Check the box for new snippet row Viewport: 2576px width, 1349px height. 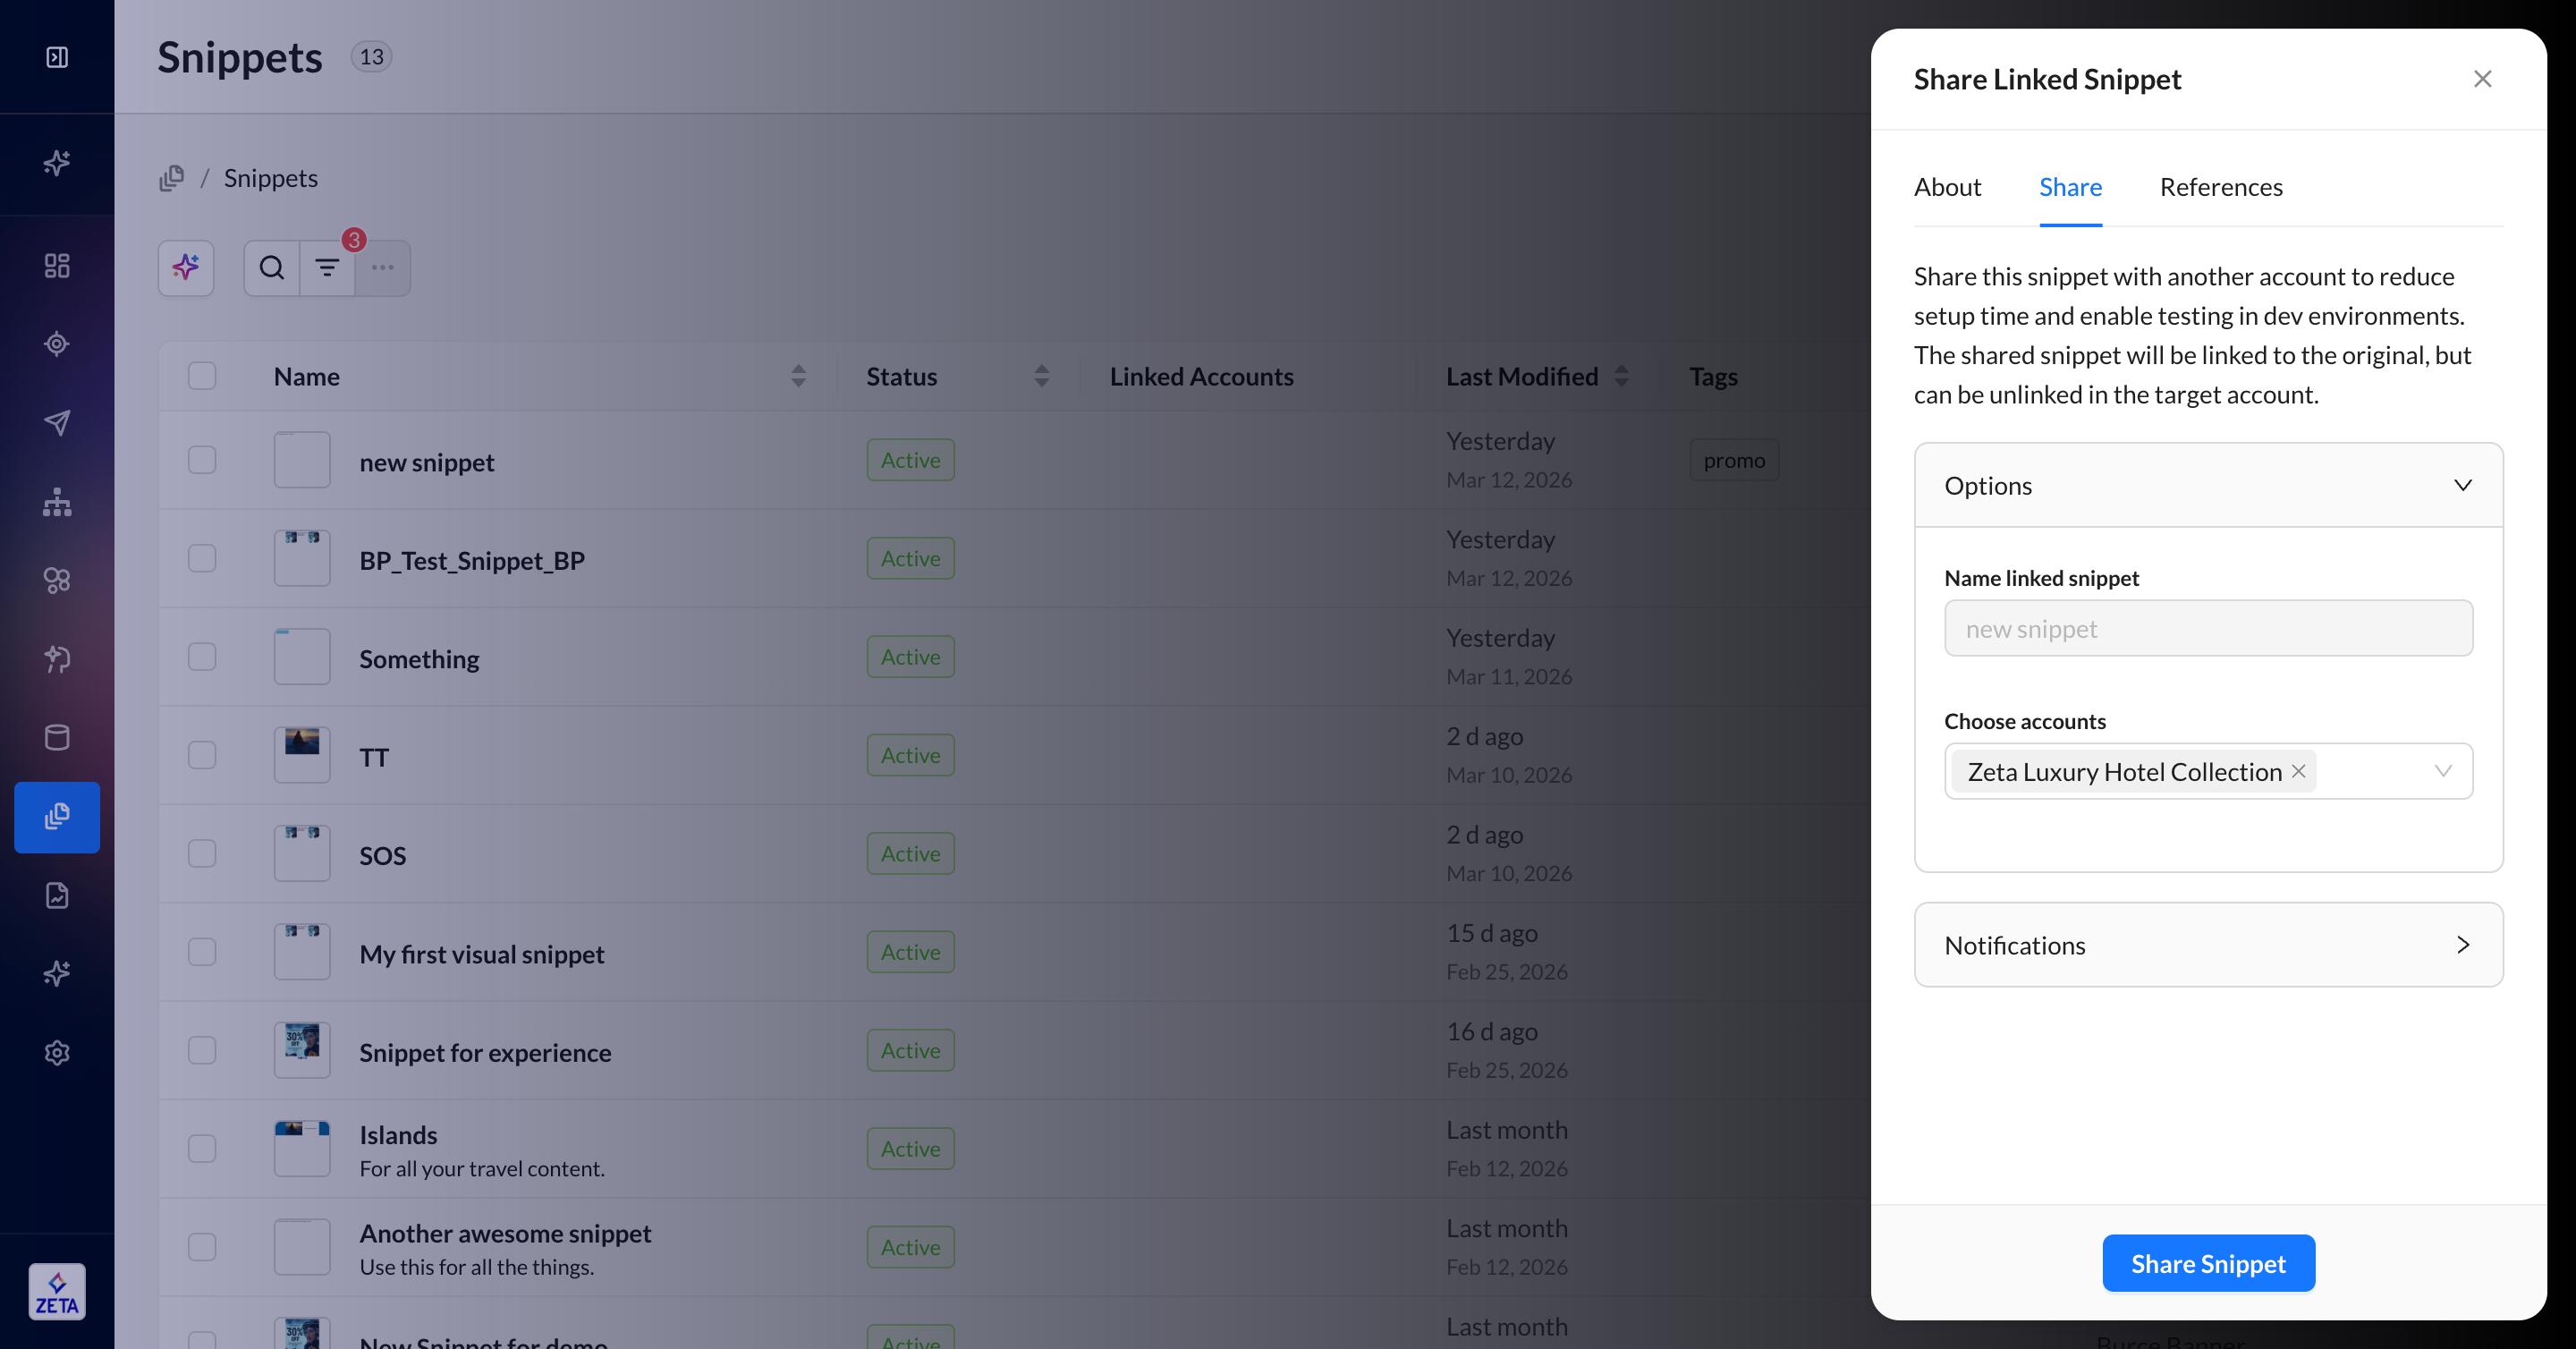(202, 460)
